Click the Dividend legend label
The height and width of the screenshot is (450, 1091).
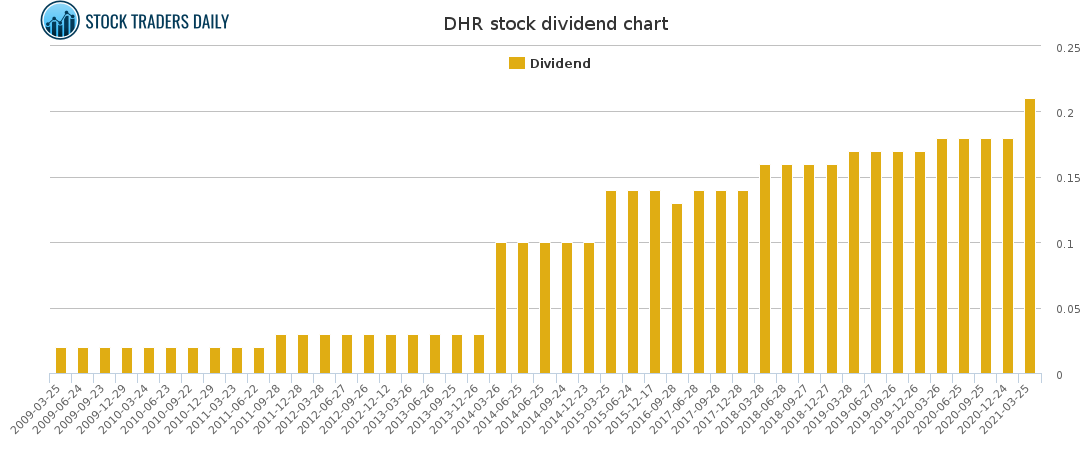[560, 63]
